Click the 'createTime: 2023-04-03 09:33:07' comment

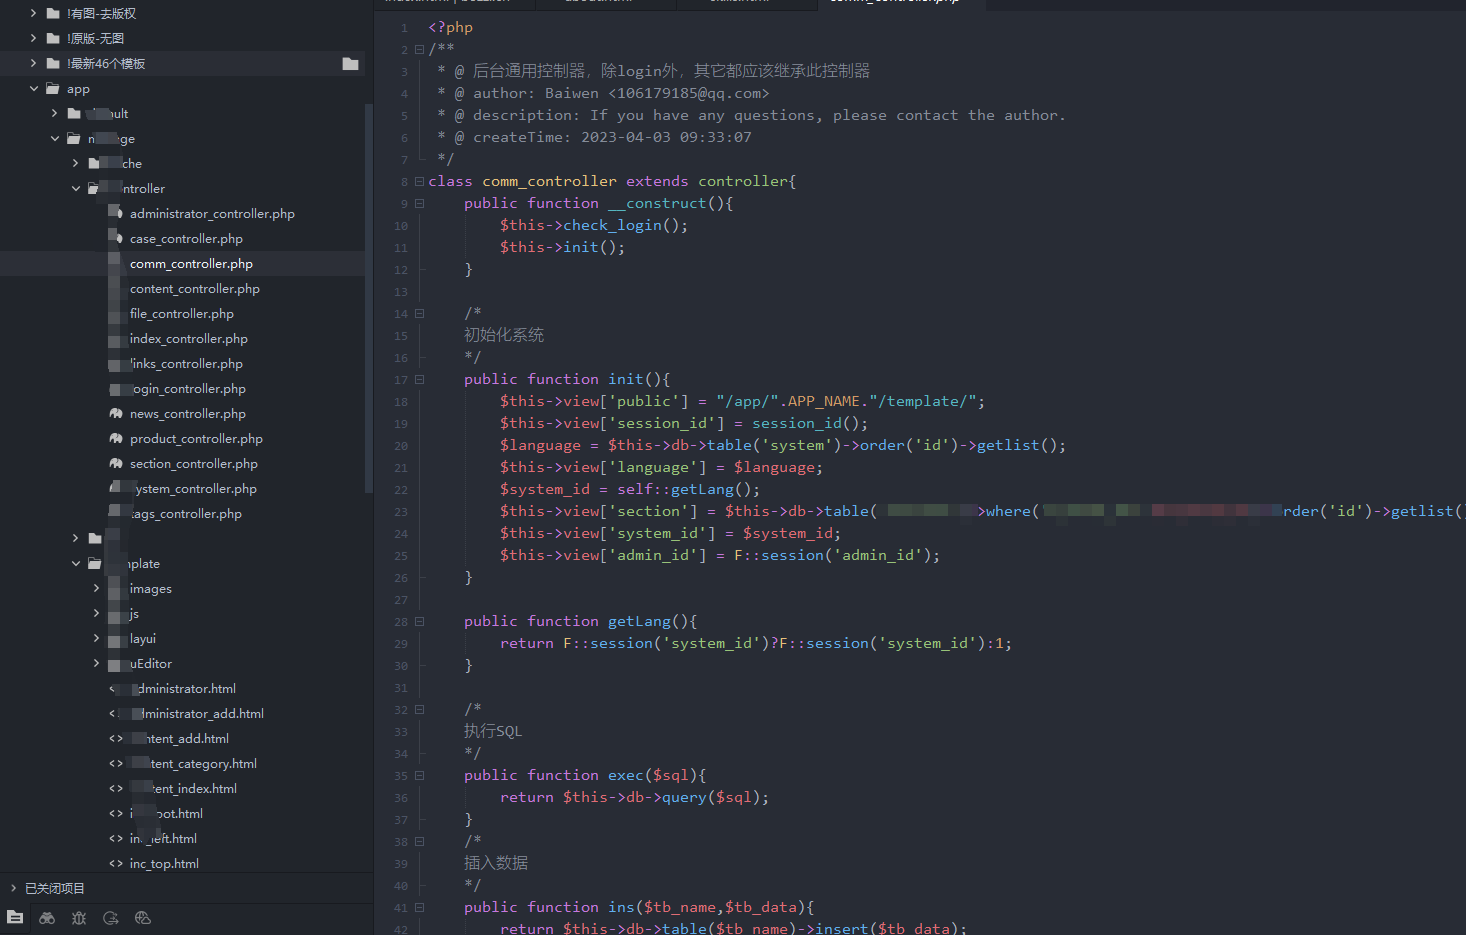612,137
